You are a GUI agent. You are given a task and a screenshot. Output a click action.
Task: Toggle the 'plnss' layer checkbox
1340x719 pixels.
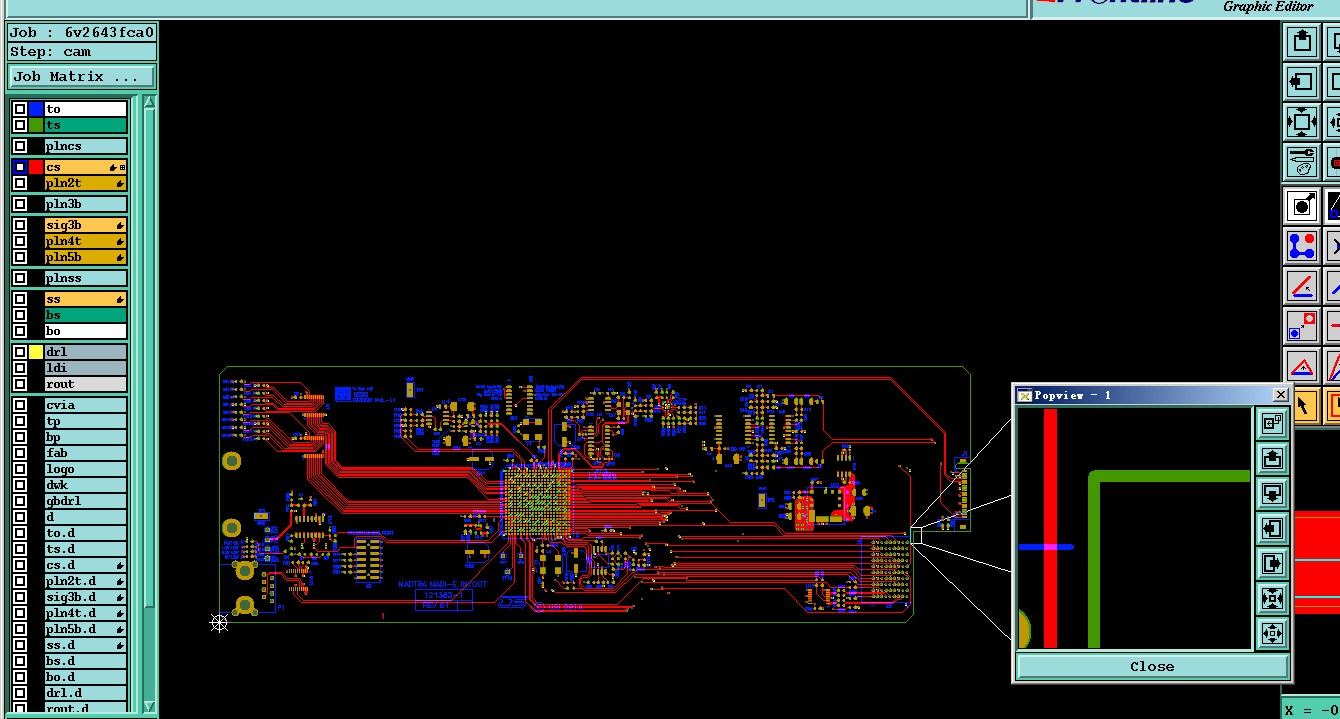(20, 278)
